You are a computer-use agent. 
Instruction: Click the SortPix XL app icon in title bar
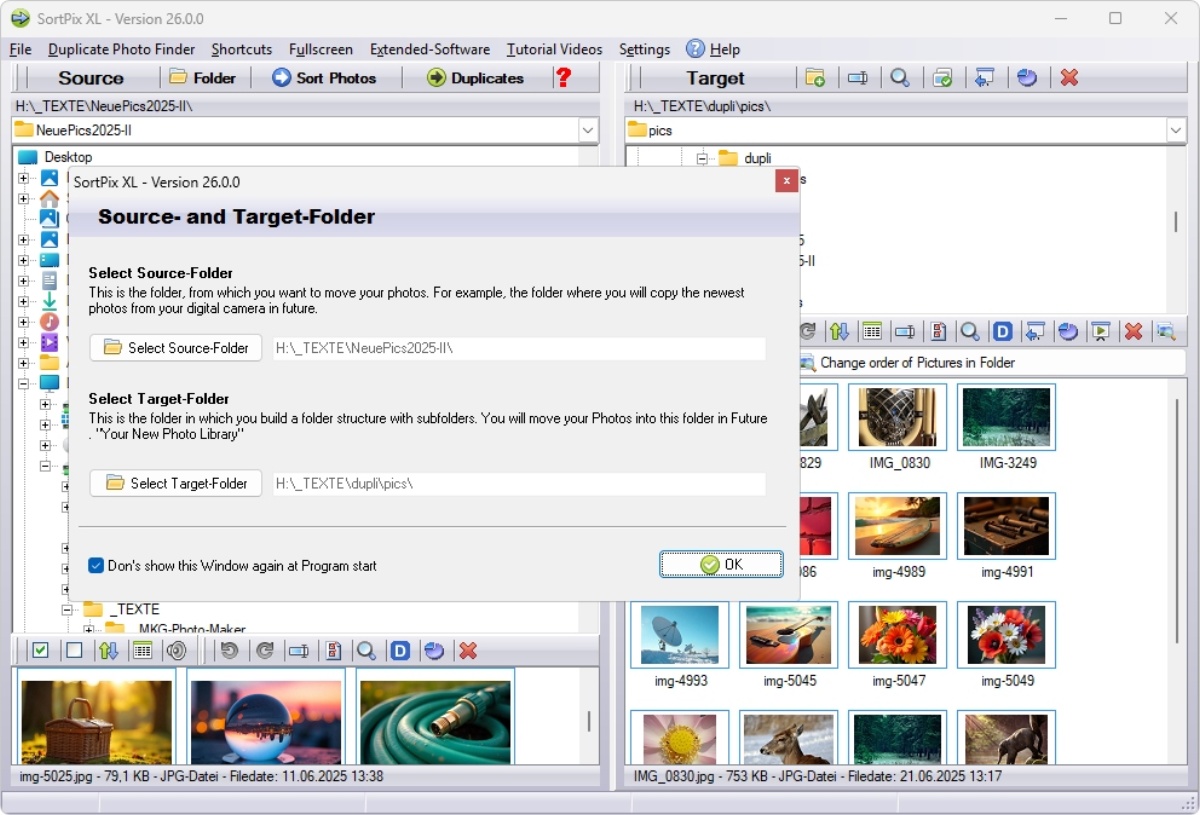(20, 18)
